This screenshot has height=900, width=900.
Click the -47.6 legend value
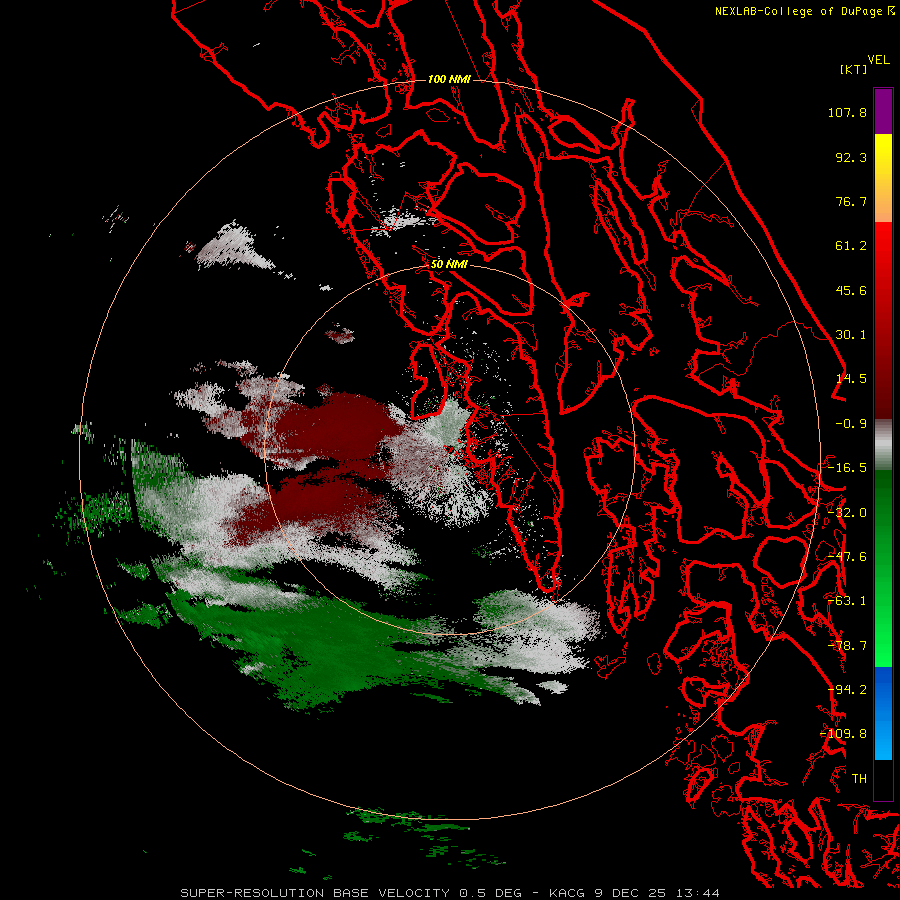tap(847, 557)
